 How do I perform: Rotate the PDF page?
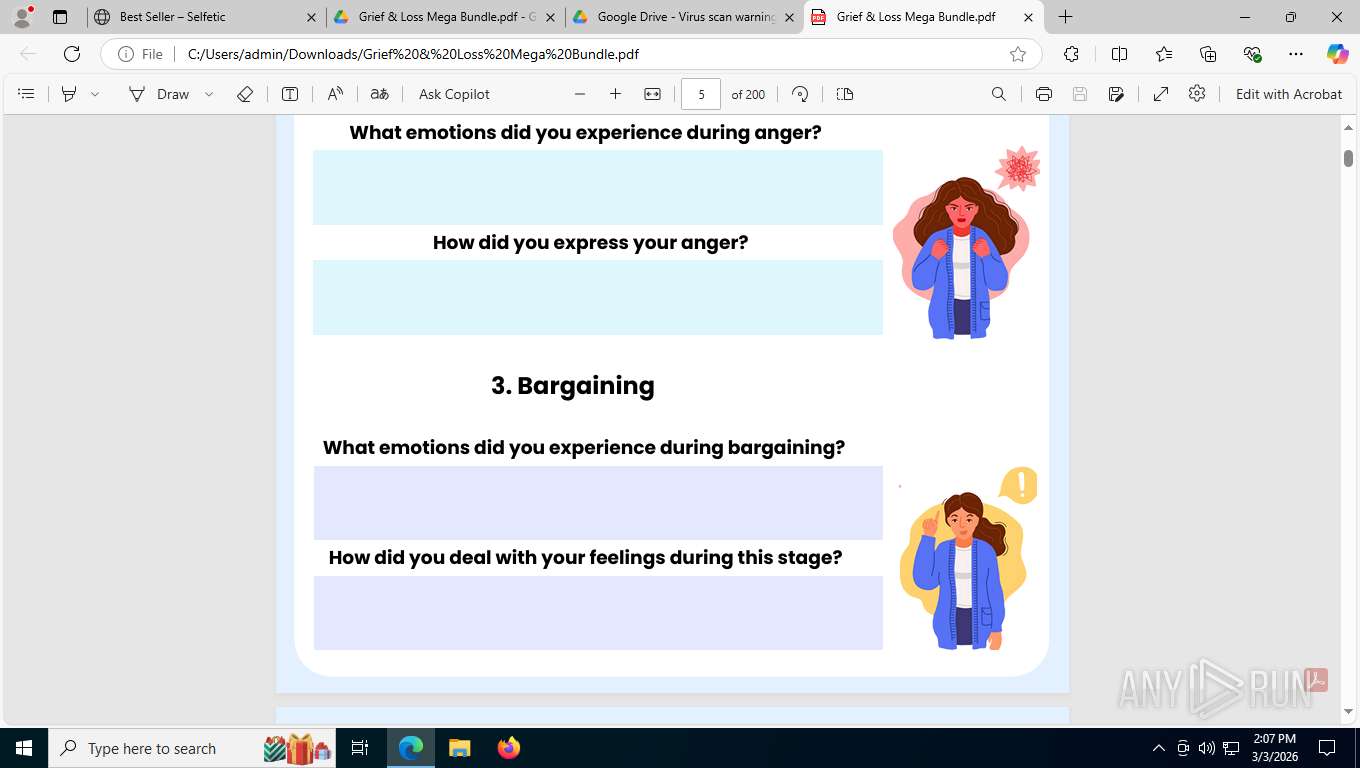(x=800, y=94)
